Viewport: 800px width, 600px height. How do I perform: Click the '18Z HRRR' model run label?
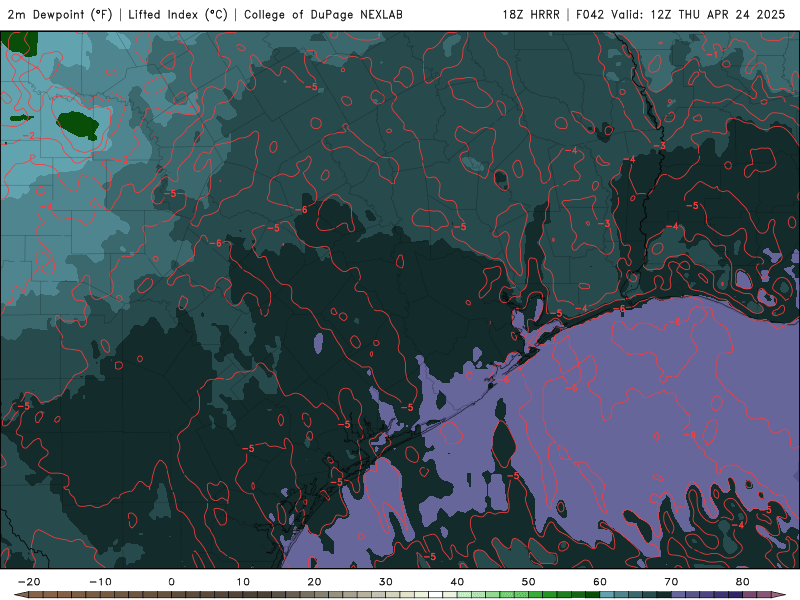531,15
